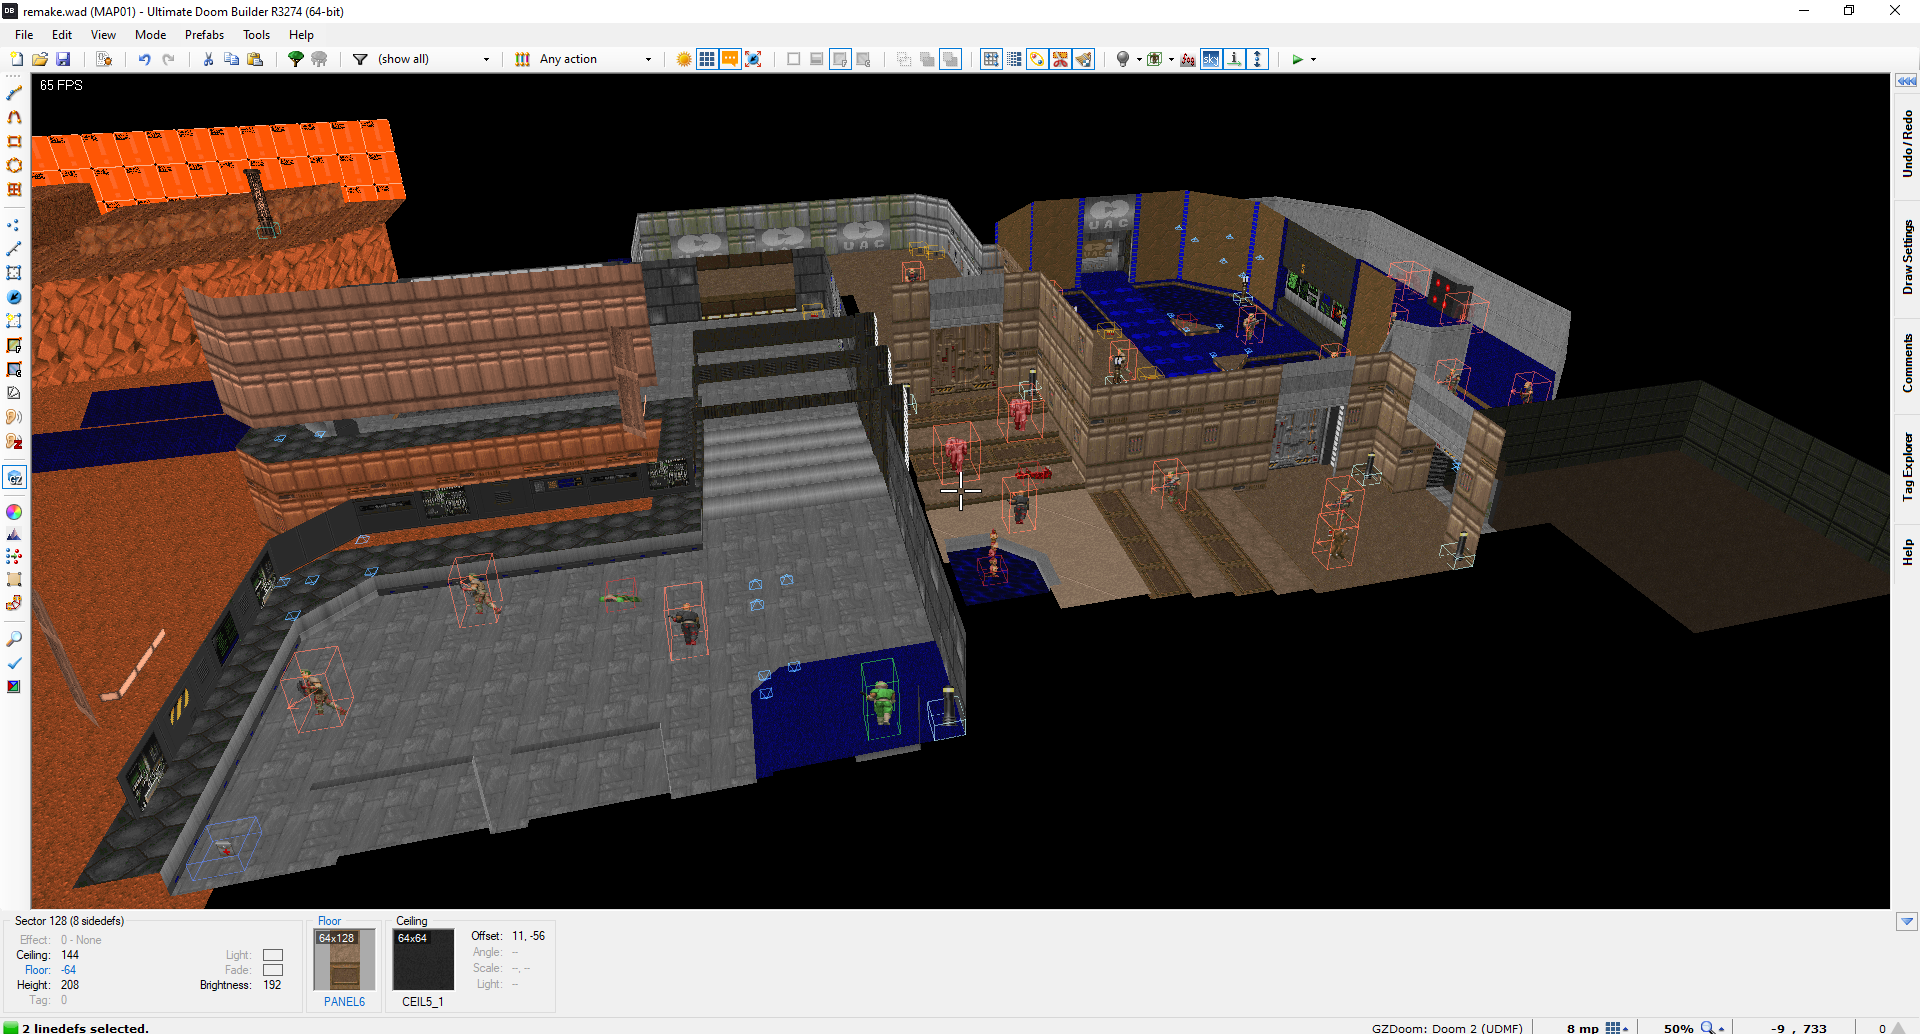
Task: Open Color Picker rainbow wheel icon
Action: coord(14,512)
